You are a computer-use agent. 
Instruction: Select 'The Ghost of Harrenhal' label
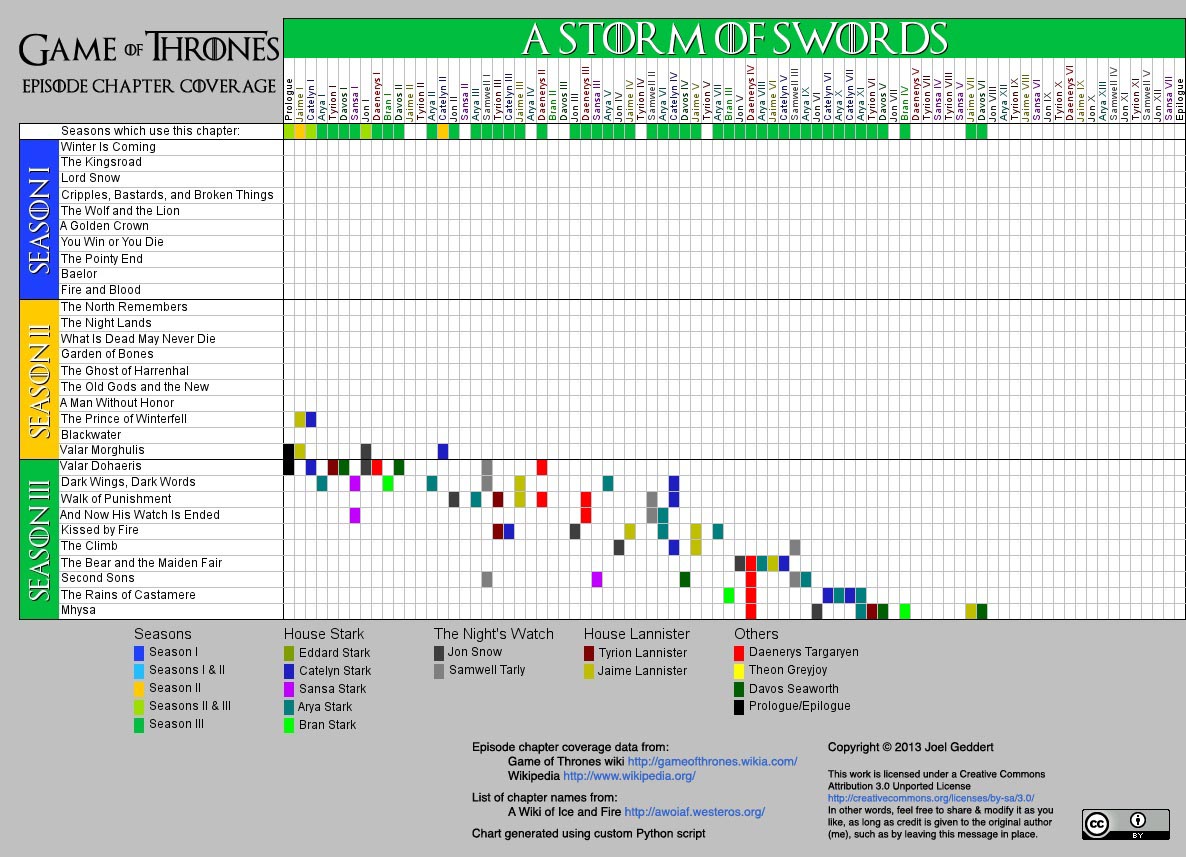pyautogui.click(x=125, y=371)
